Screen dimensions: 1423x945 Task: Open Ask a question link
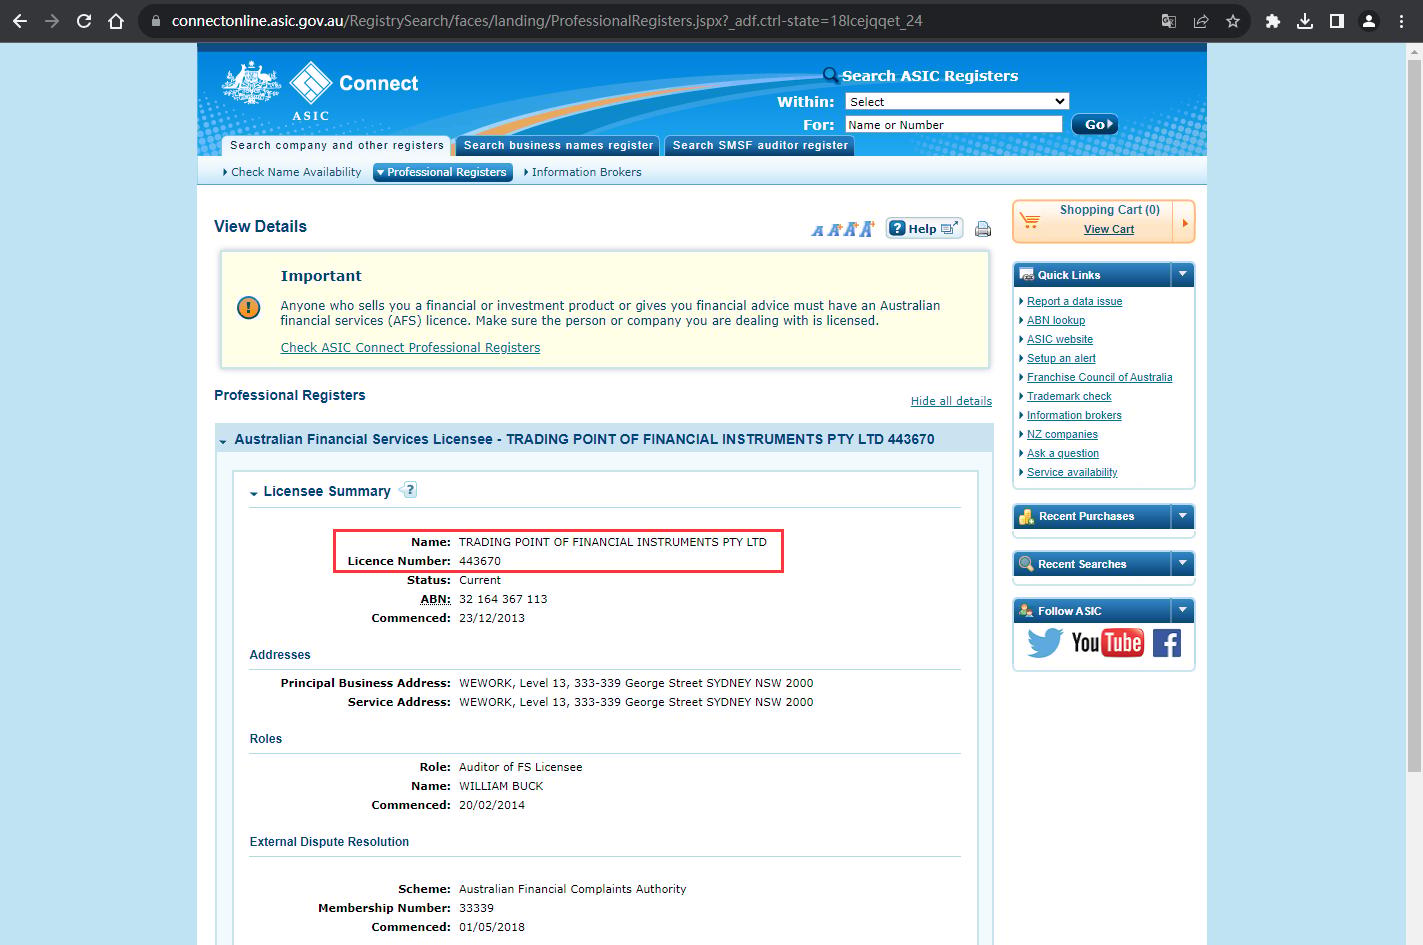[x=1063, y=453]
